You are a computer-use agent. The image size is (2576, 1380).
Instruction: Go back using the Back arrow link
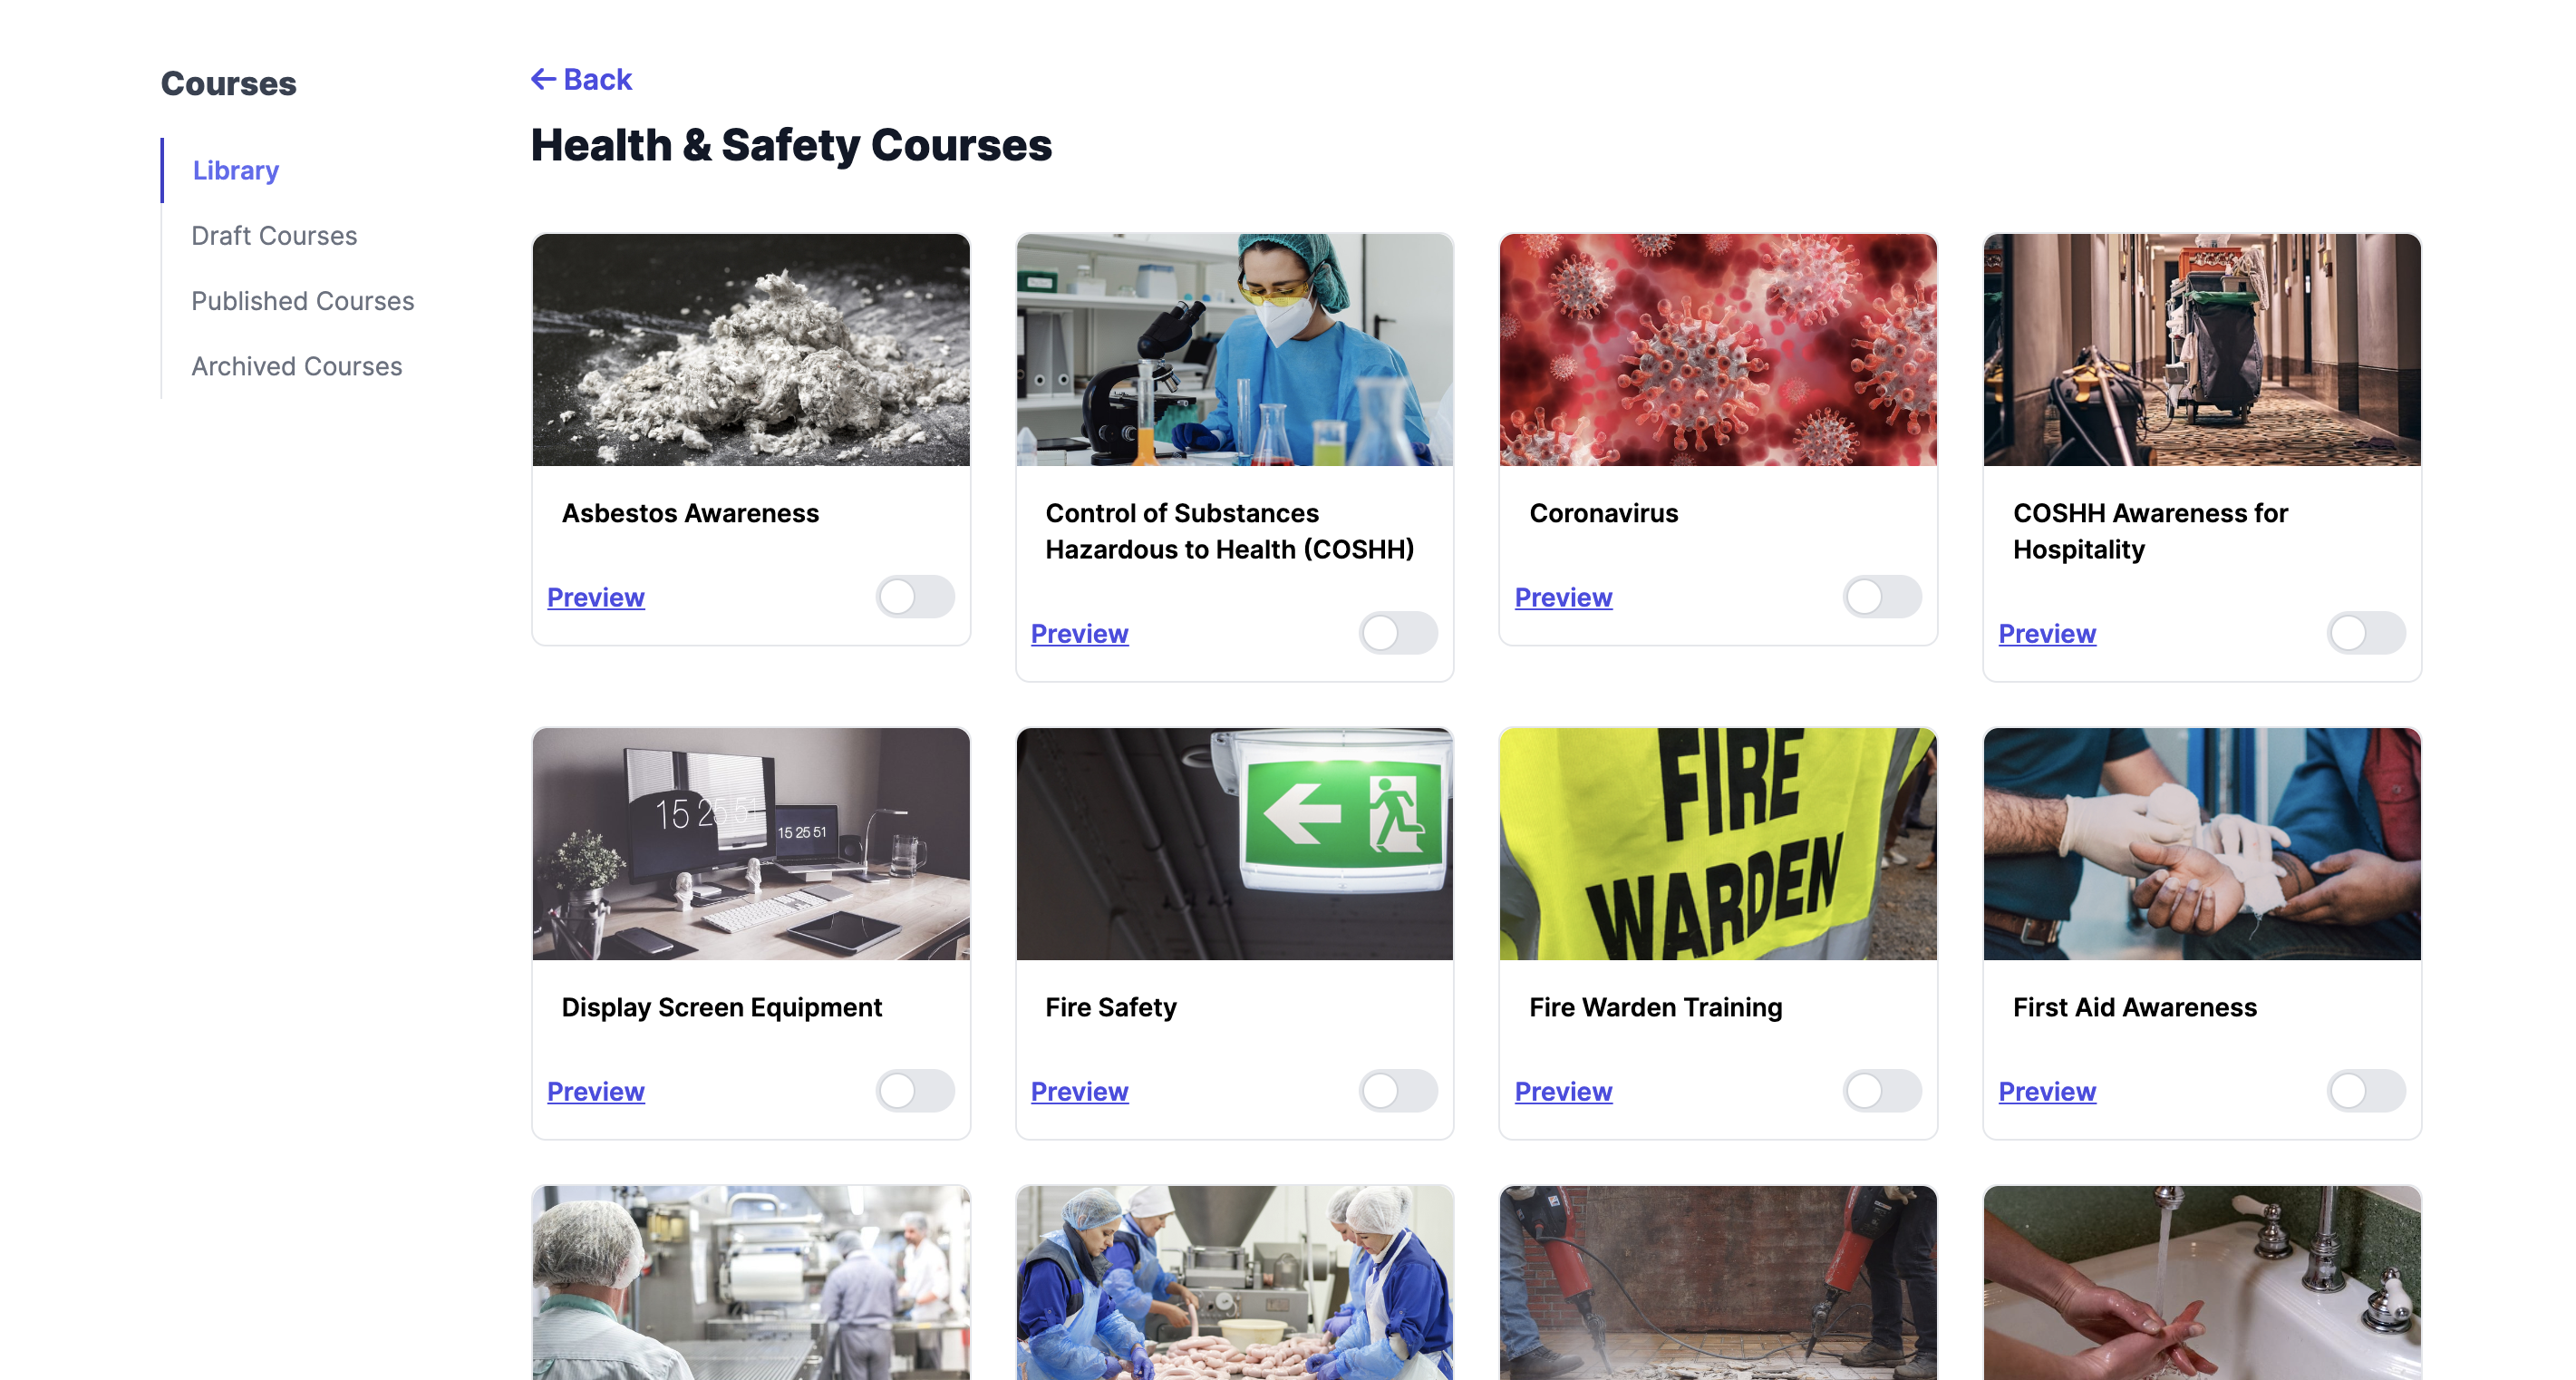point(581,79)
